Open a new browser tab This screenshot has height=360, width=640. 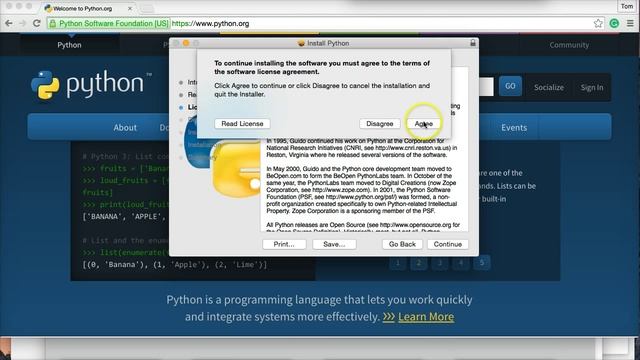click(x=148, y=8)
